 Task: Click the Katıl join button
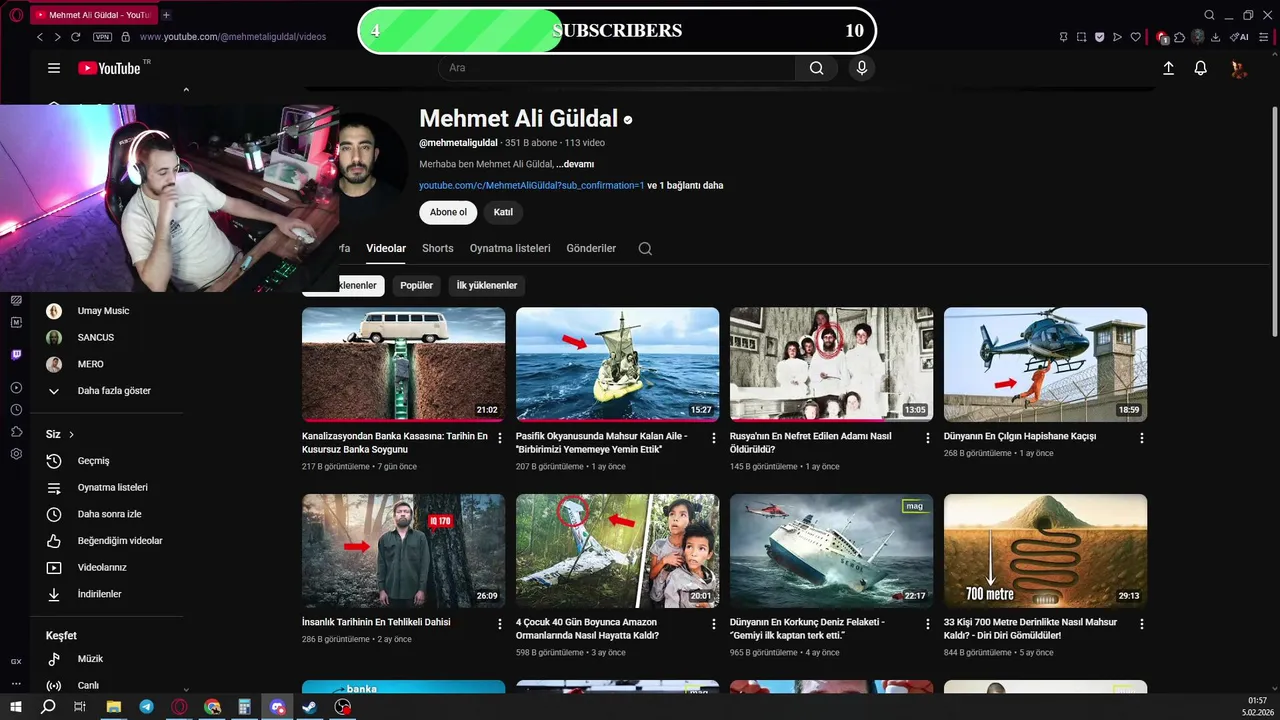pos(503,212)
